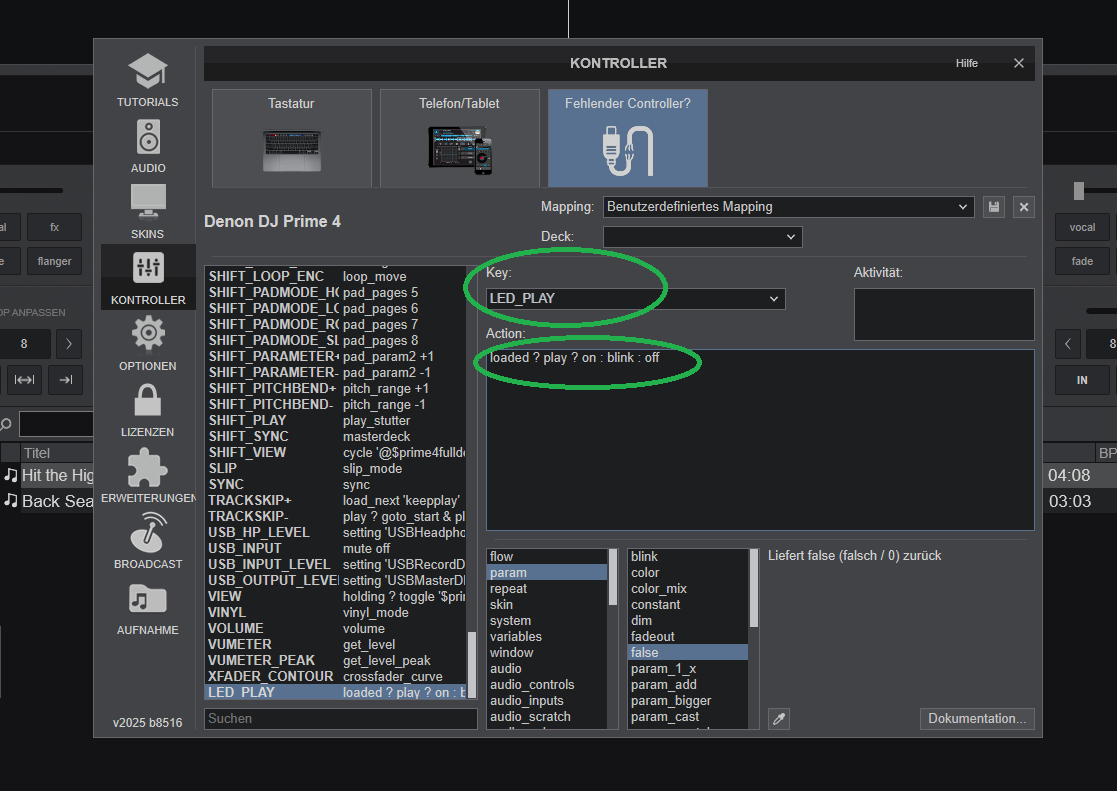Select the SYNC mapping row

coord(336,485)
